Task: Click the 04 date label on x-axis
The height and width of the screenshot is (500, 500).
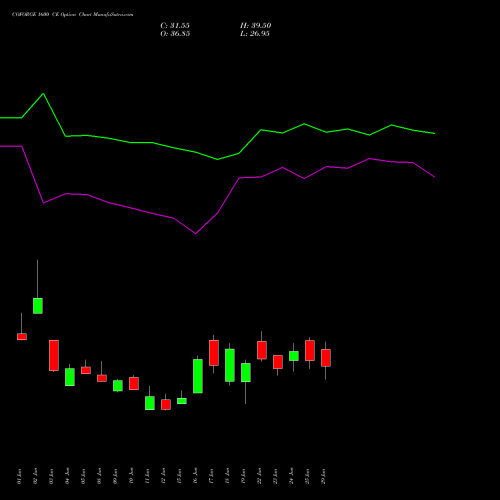Action: coord(67,476)
